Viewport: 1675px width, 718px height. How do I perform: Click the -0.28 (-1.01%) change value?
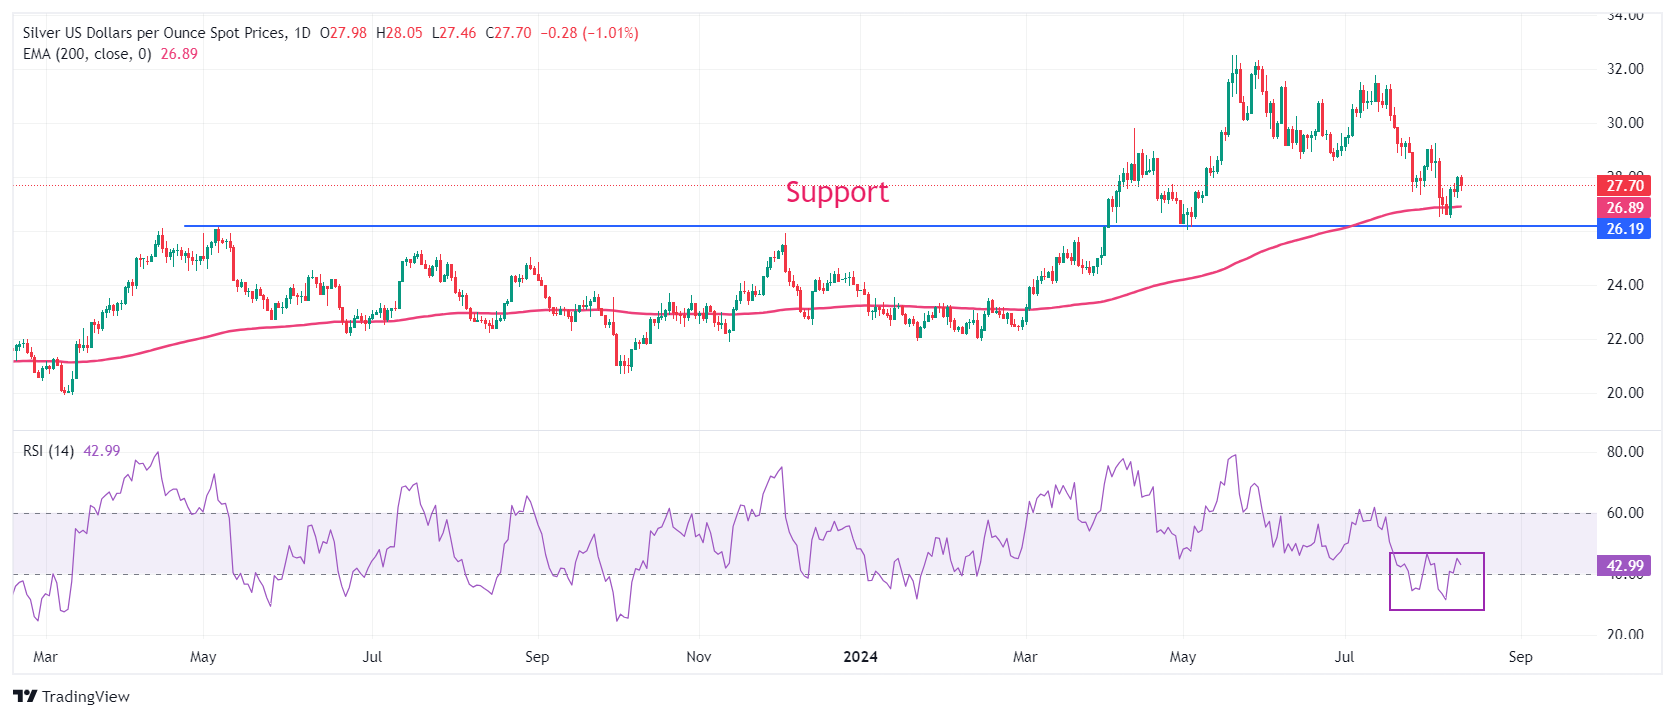pos(589,33)
